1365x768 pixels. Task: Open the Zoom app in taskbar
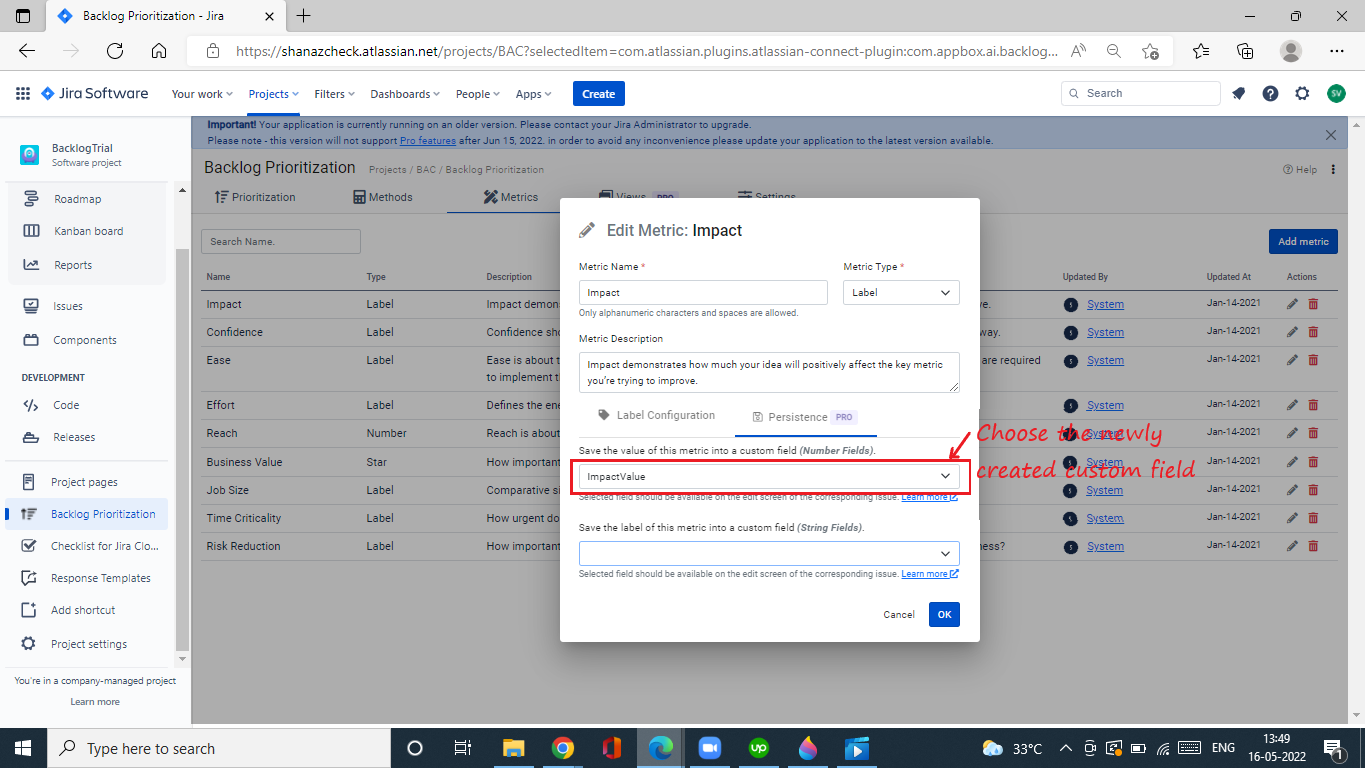tap(709, 748)
